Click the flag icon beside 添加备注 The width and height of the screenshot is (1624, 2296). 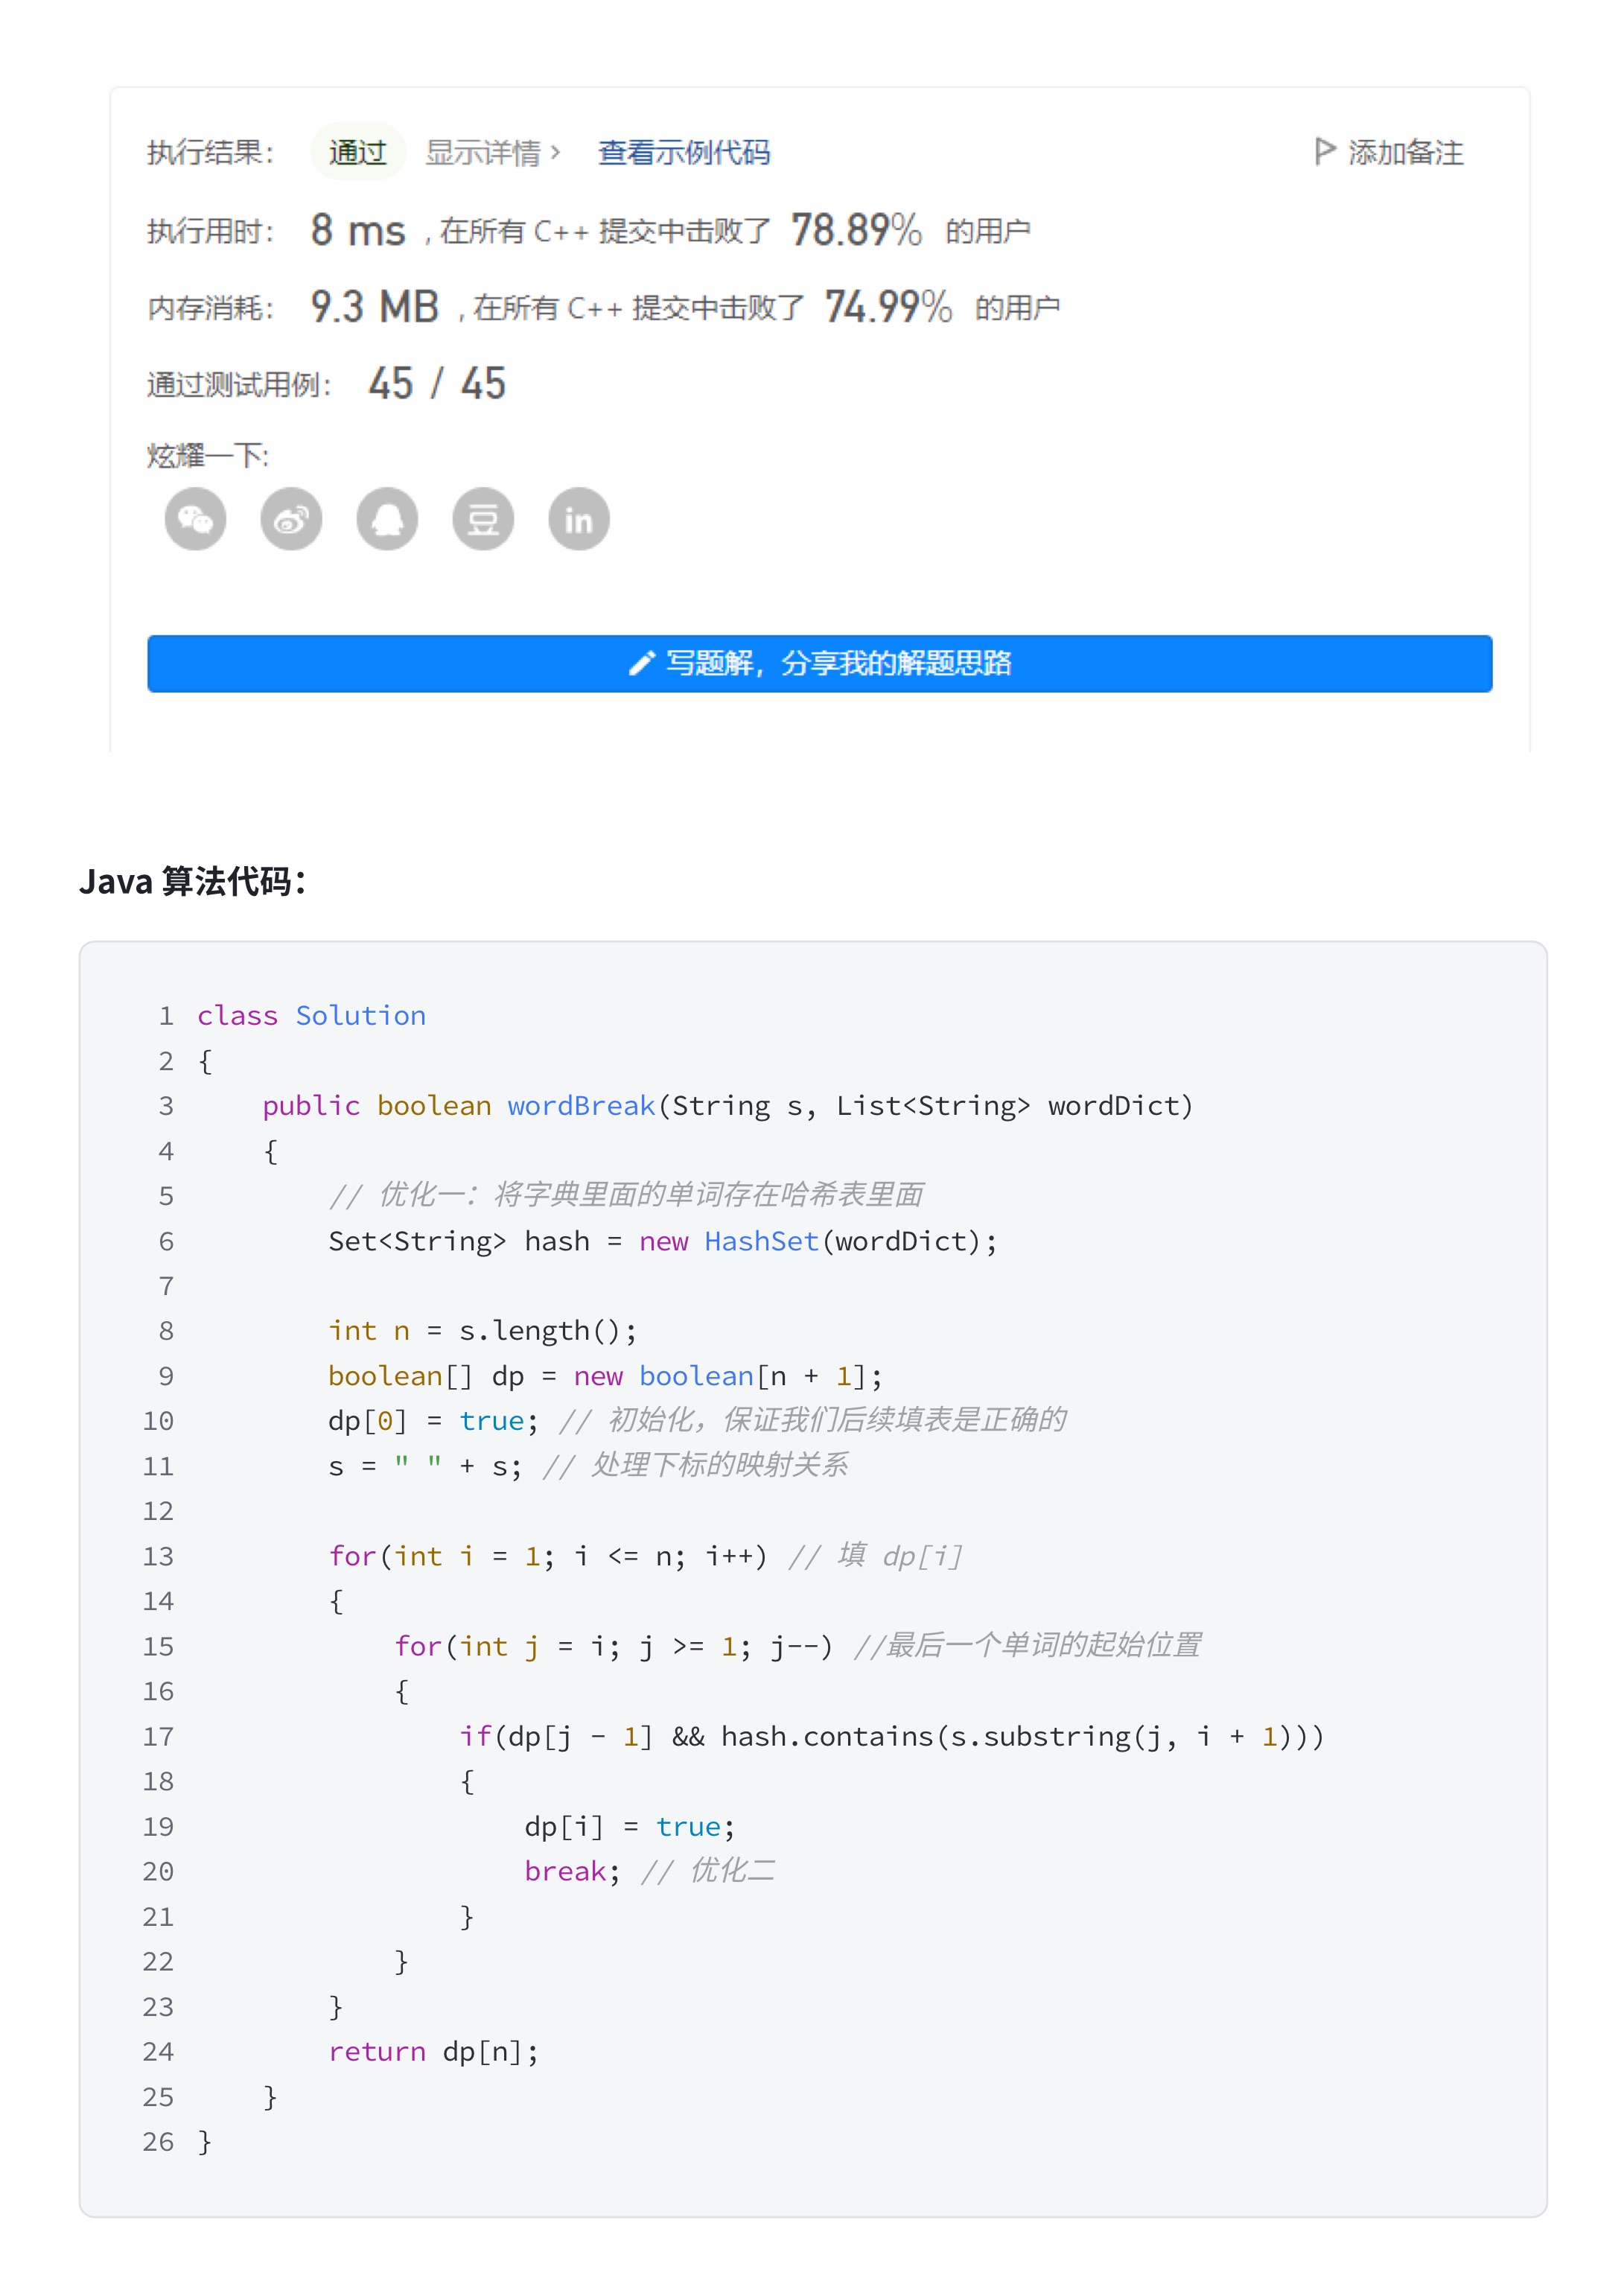(1324, 151)
